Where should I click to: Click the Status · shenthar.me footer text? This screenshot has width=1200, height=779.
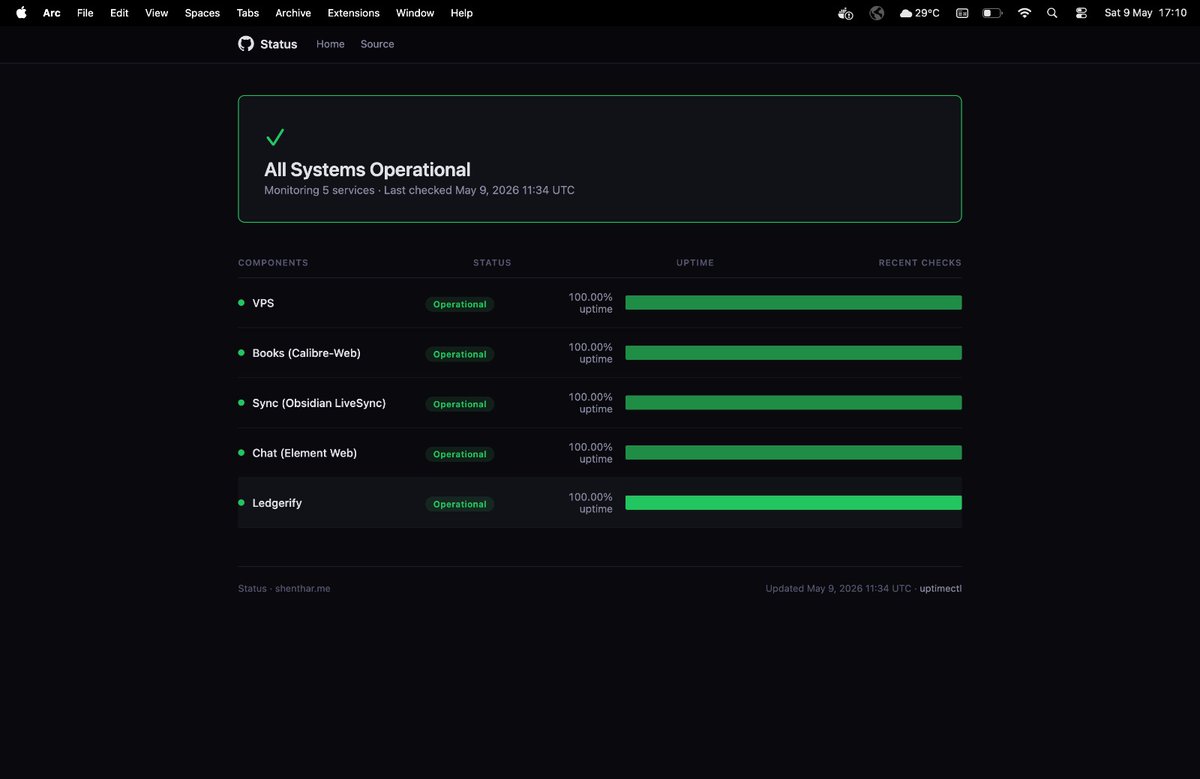pyautogui.click(x=284, y=589)
